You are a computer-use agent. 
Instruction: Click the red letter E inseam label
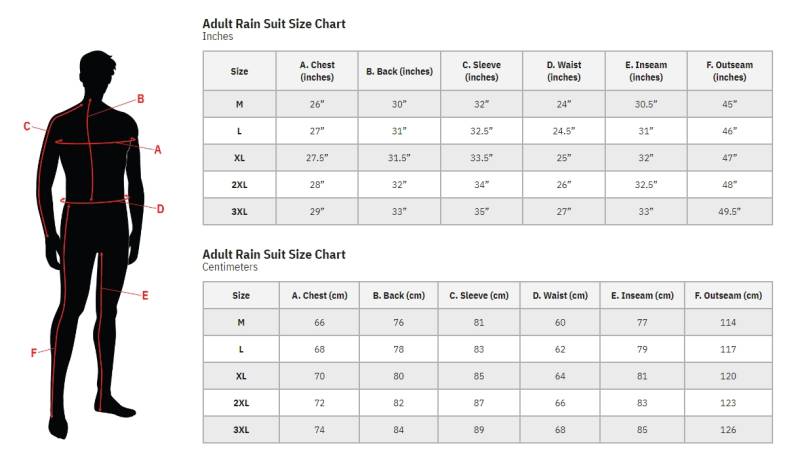(145, 295)
